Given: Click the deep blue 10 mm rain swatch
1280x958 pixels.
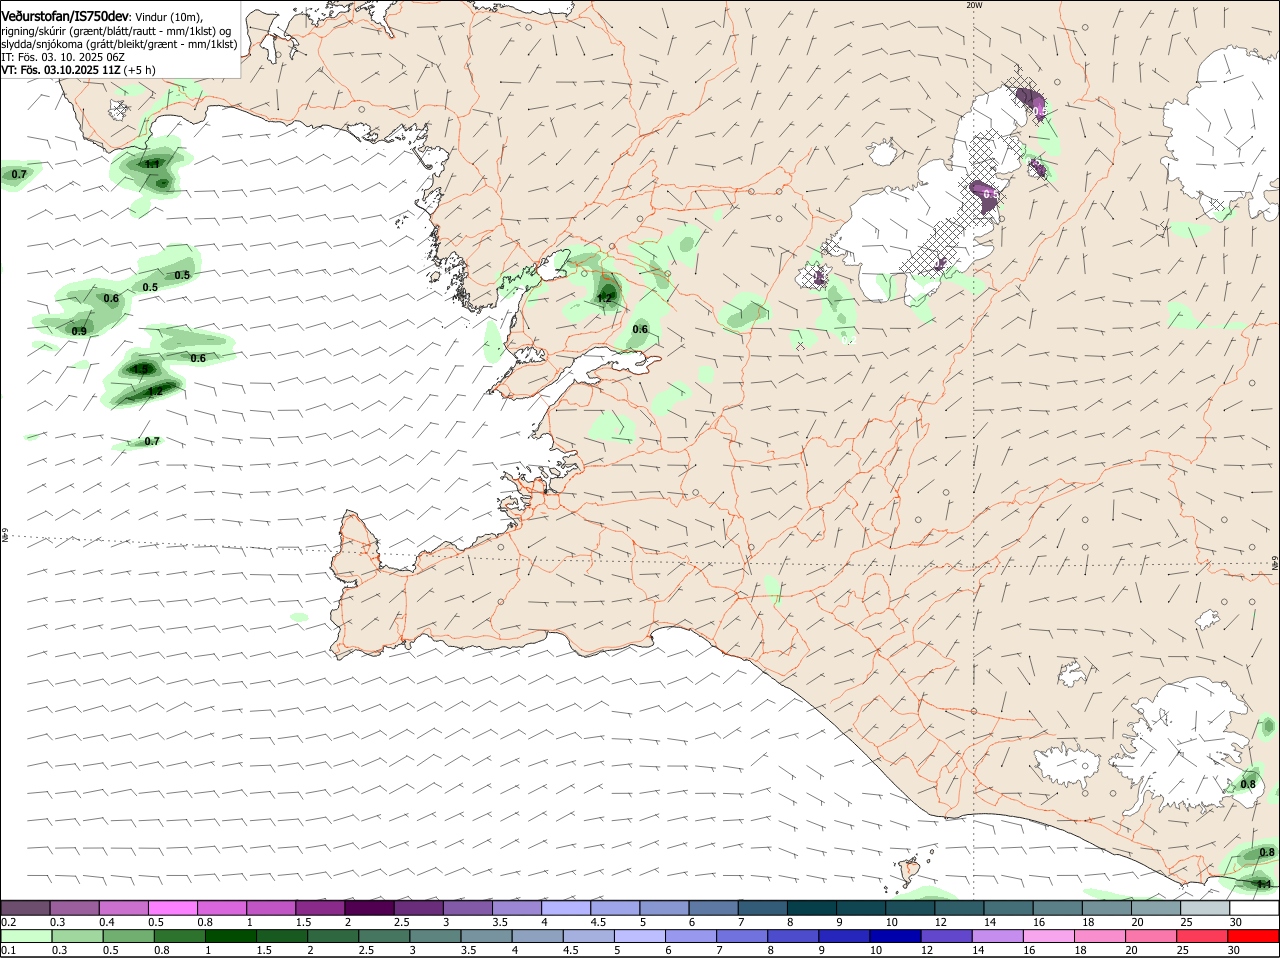Looking at the screenshot, I should [894, 936].
